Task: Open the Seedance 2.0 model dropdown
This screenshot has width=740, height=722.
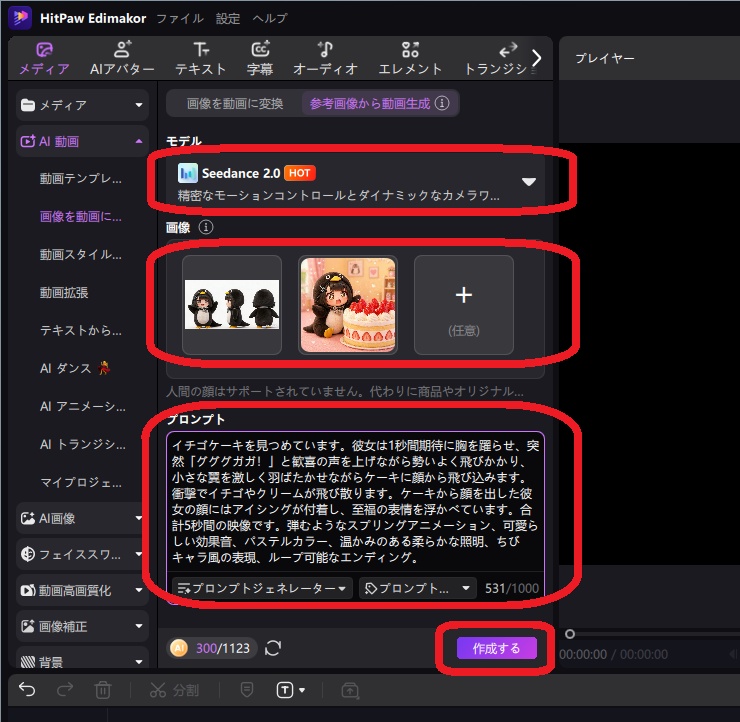Action: (x=355, y=182)
